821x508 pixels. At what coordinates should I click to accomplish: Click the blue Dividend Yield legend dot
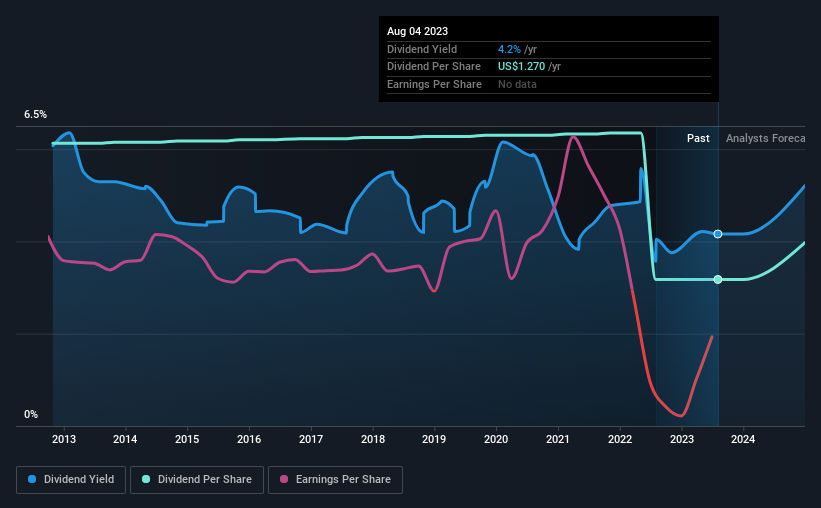click(x=32, y=479)
